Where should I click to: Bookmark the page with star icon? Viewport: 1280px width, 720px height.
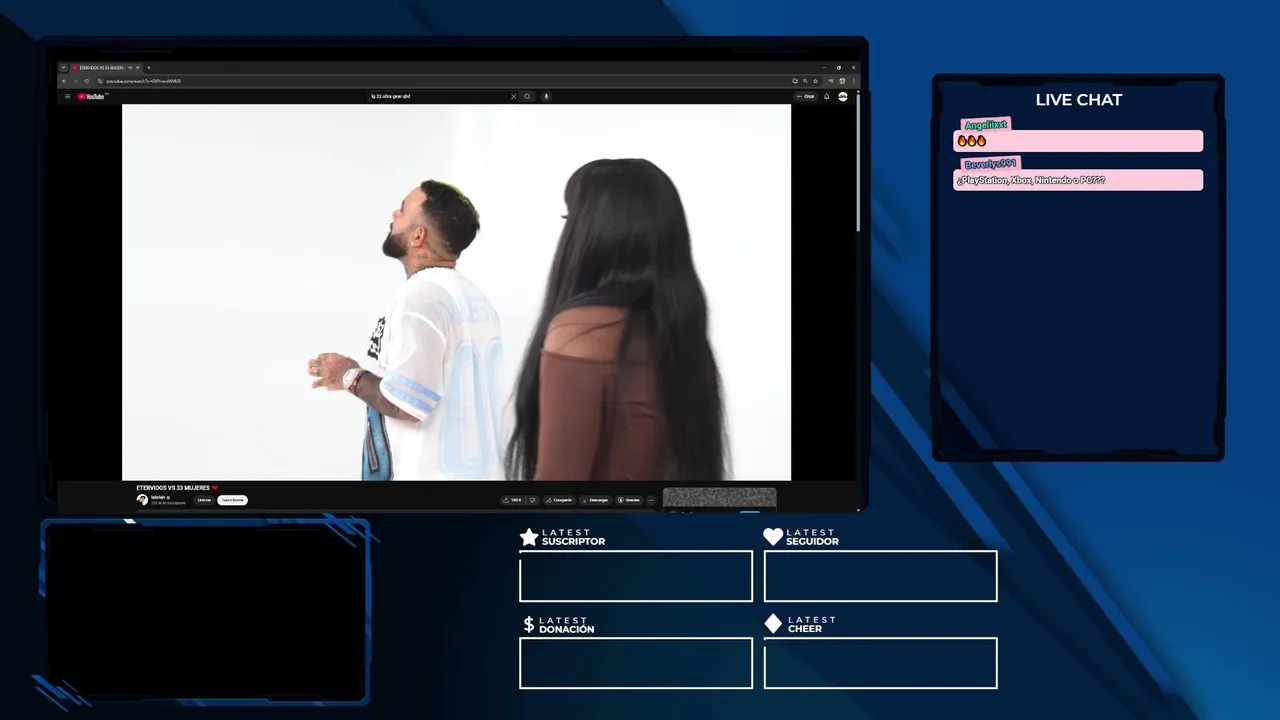click(x=815, y=81)
